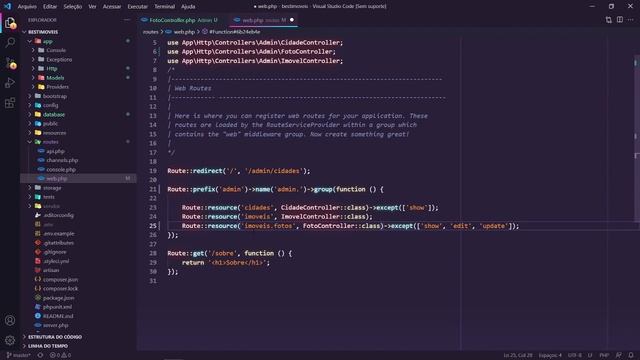Open the Ajuda menu
The image size is (640, 360).
coord(188,6)
